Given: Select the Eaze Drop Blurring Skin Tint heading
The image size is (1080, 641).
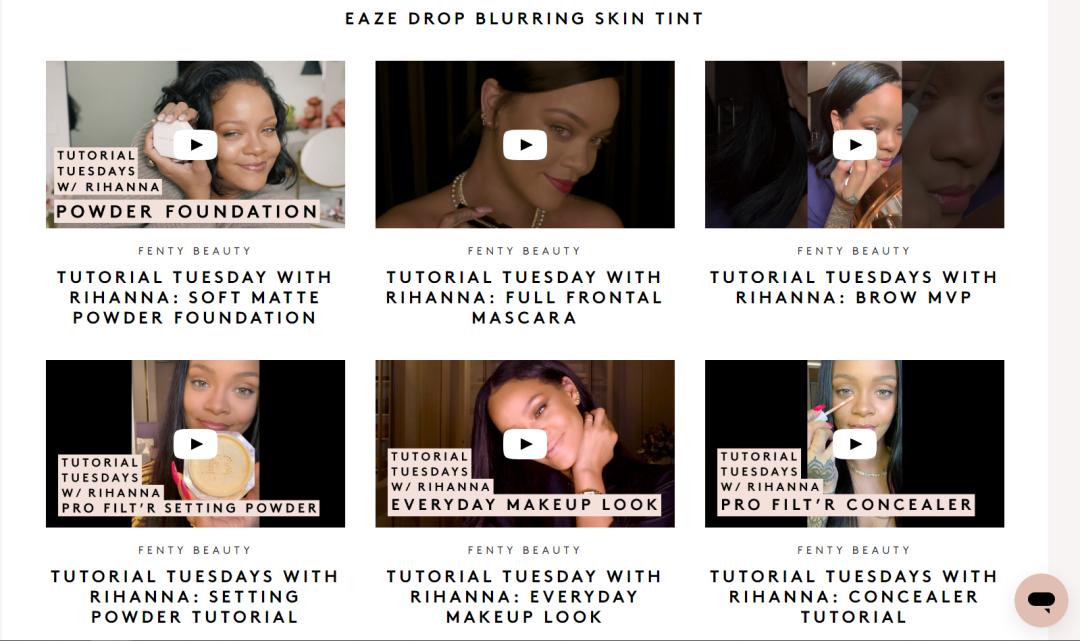Looking at the screenshot, I should pyautogui.click(x=524, y=19).
